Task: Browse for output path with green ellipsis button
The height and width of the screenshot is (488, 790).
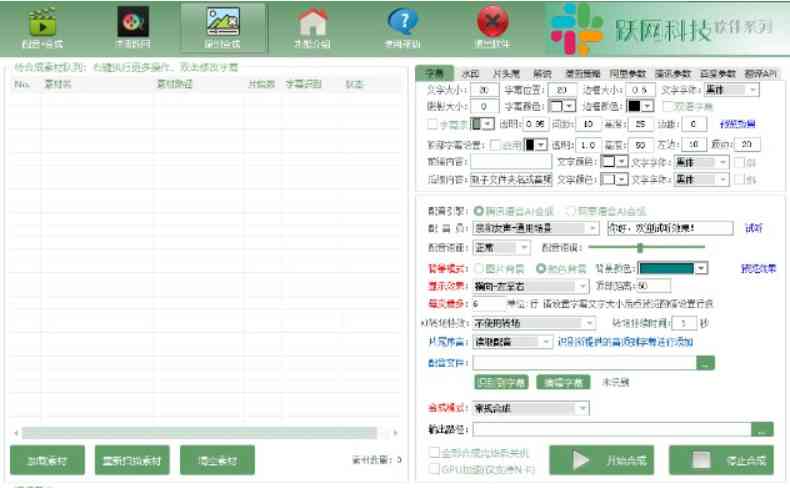Action: [762, 430]
